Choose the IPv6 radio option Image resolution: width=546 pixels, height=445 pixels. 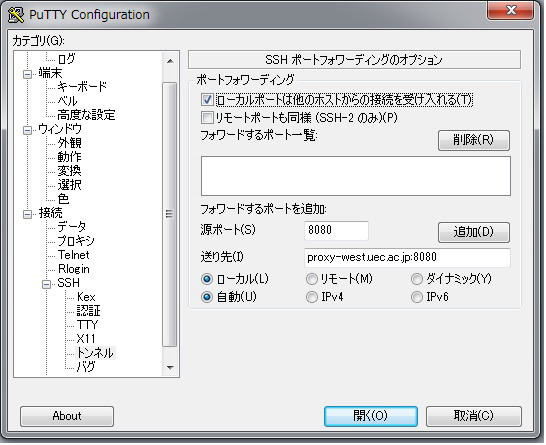pos(417,297)
